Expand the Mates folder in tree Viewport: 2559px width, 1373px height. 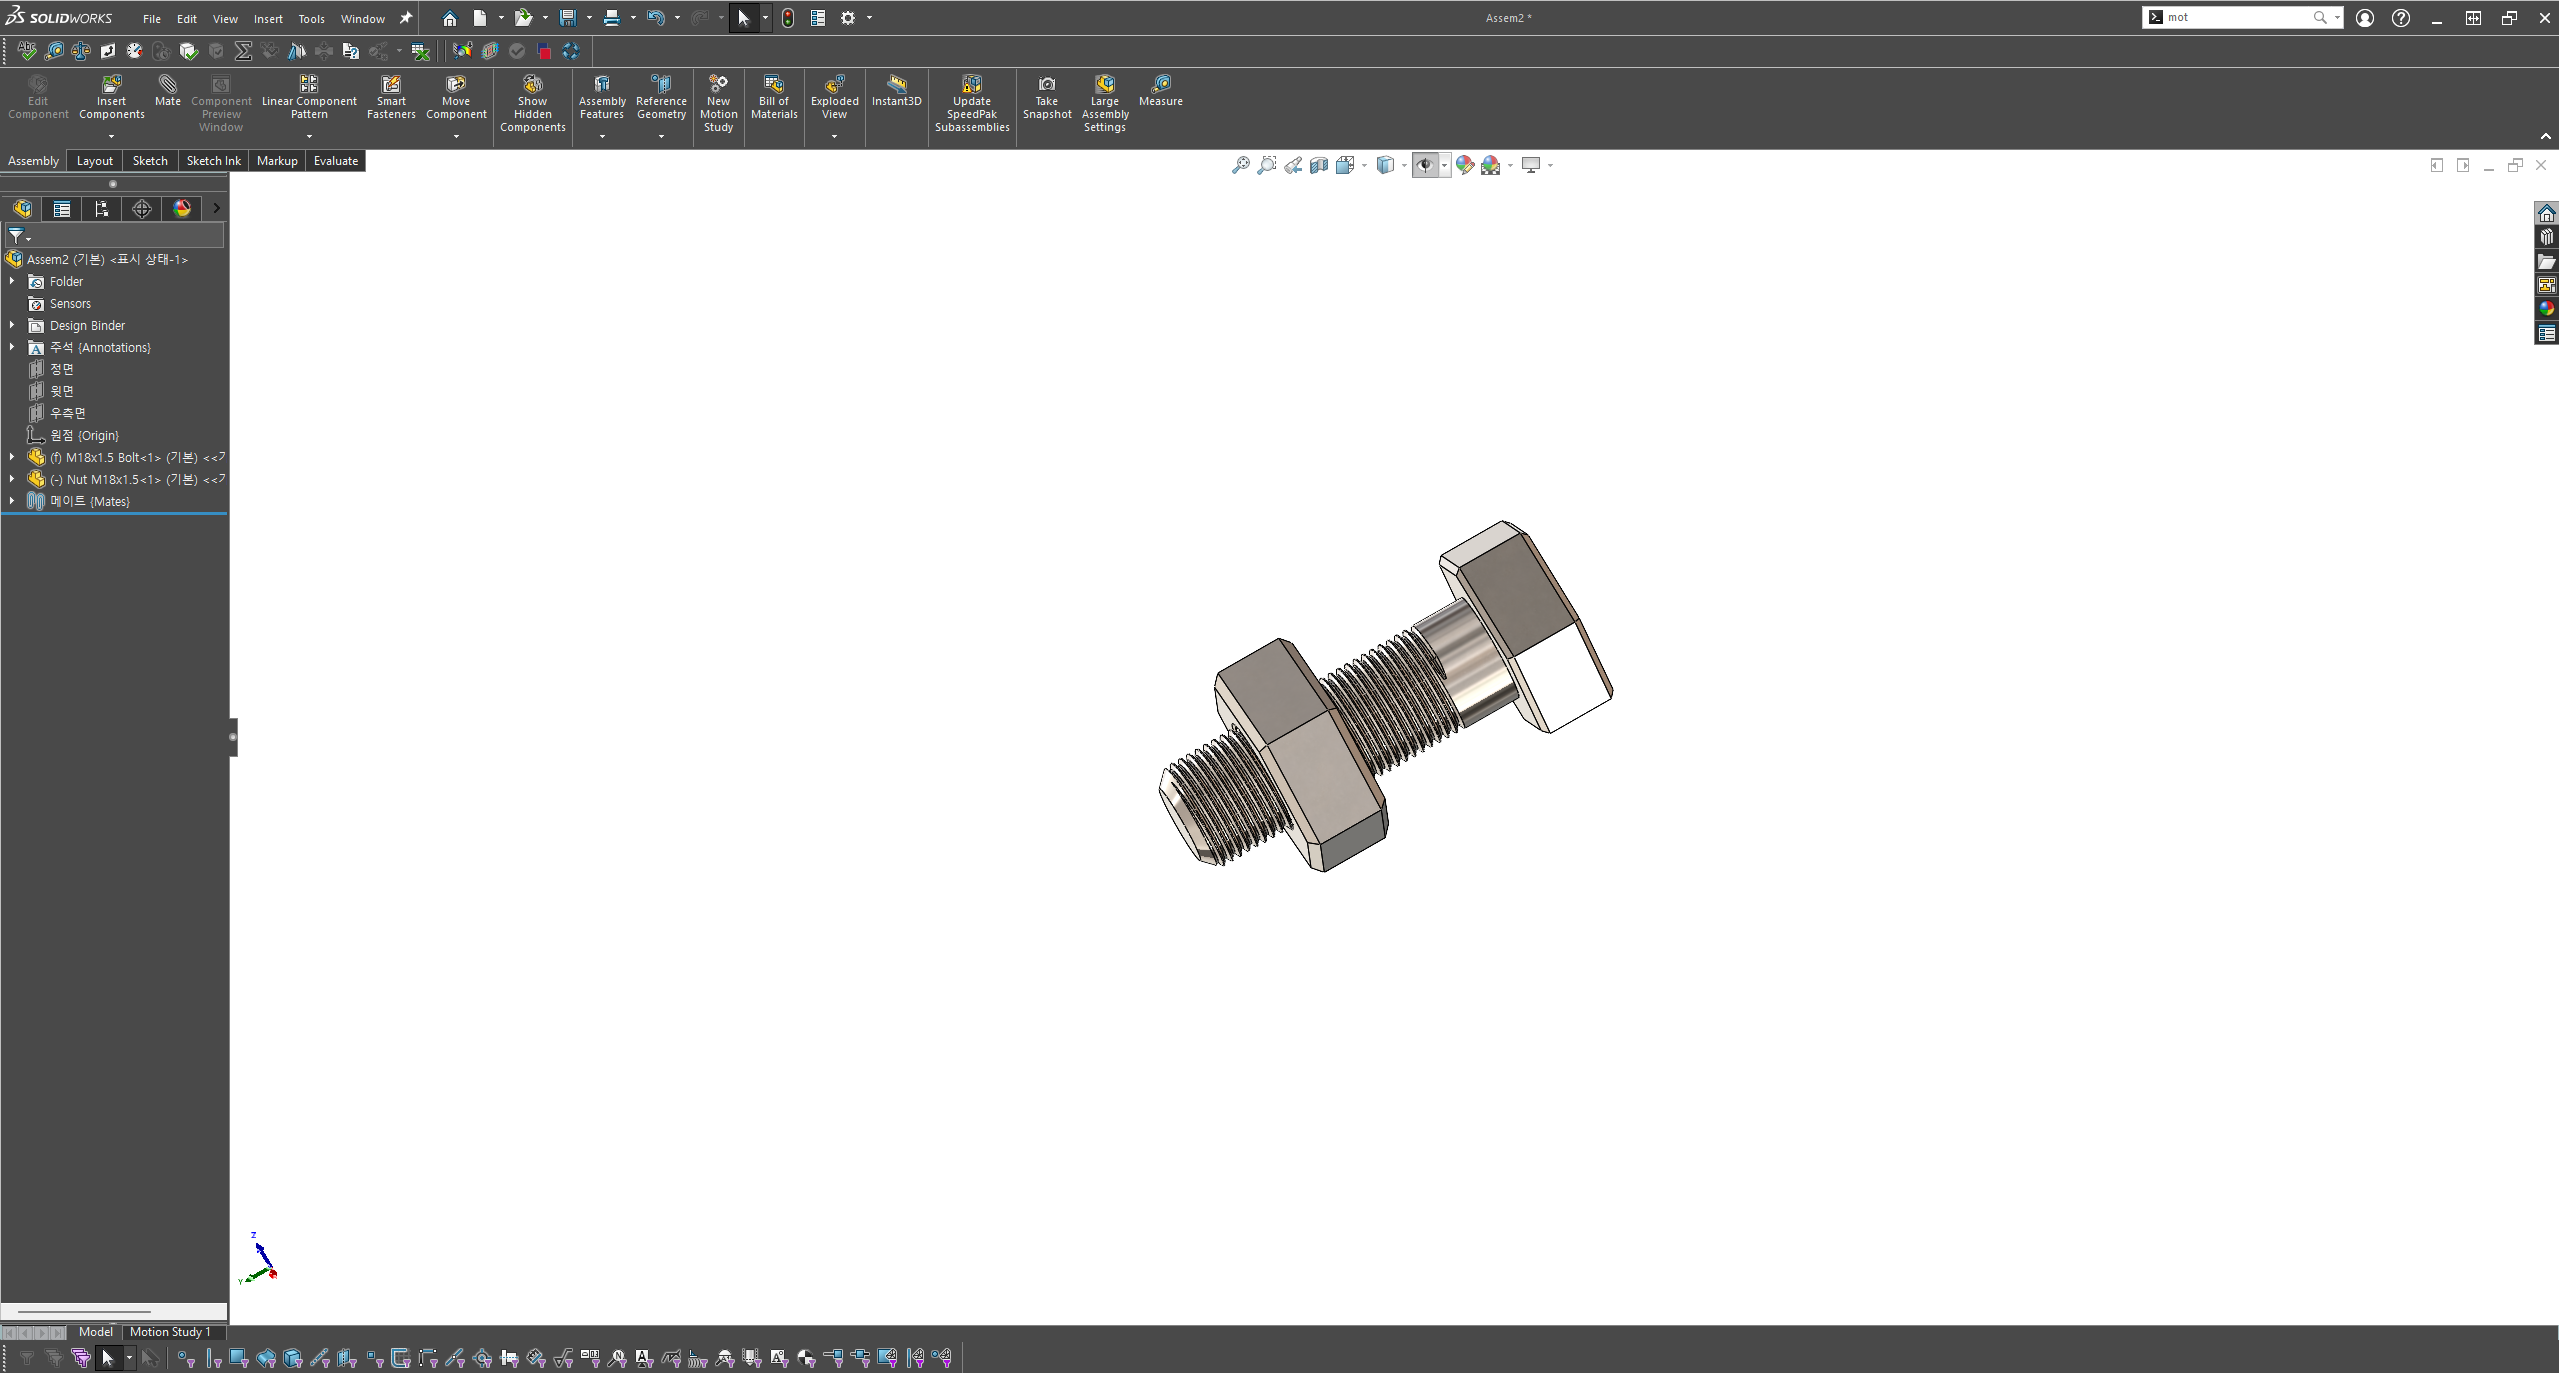pos(12,501)
